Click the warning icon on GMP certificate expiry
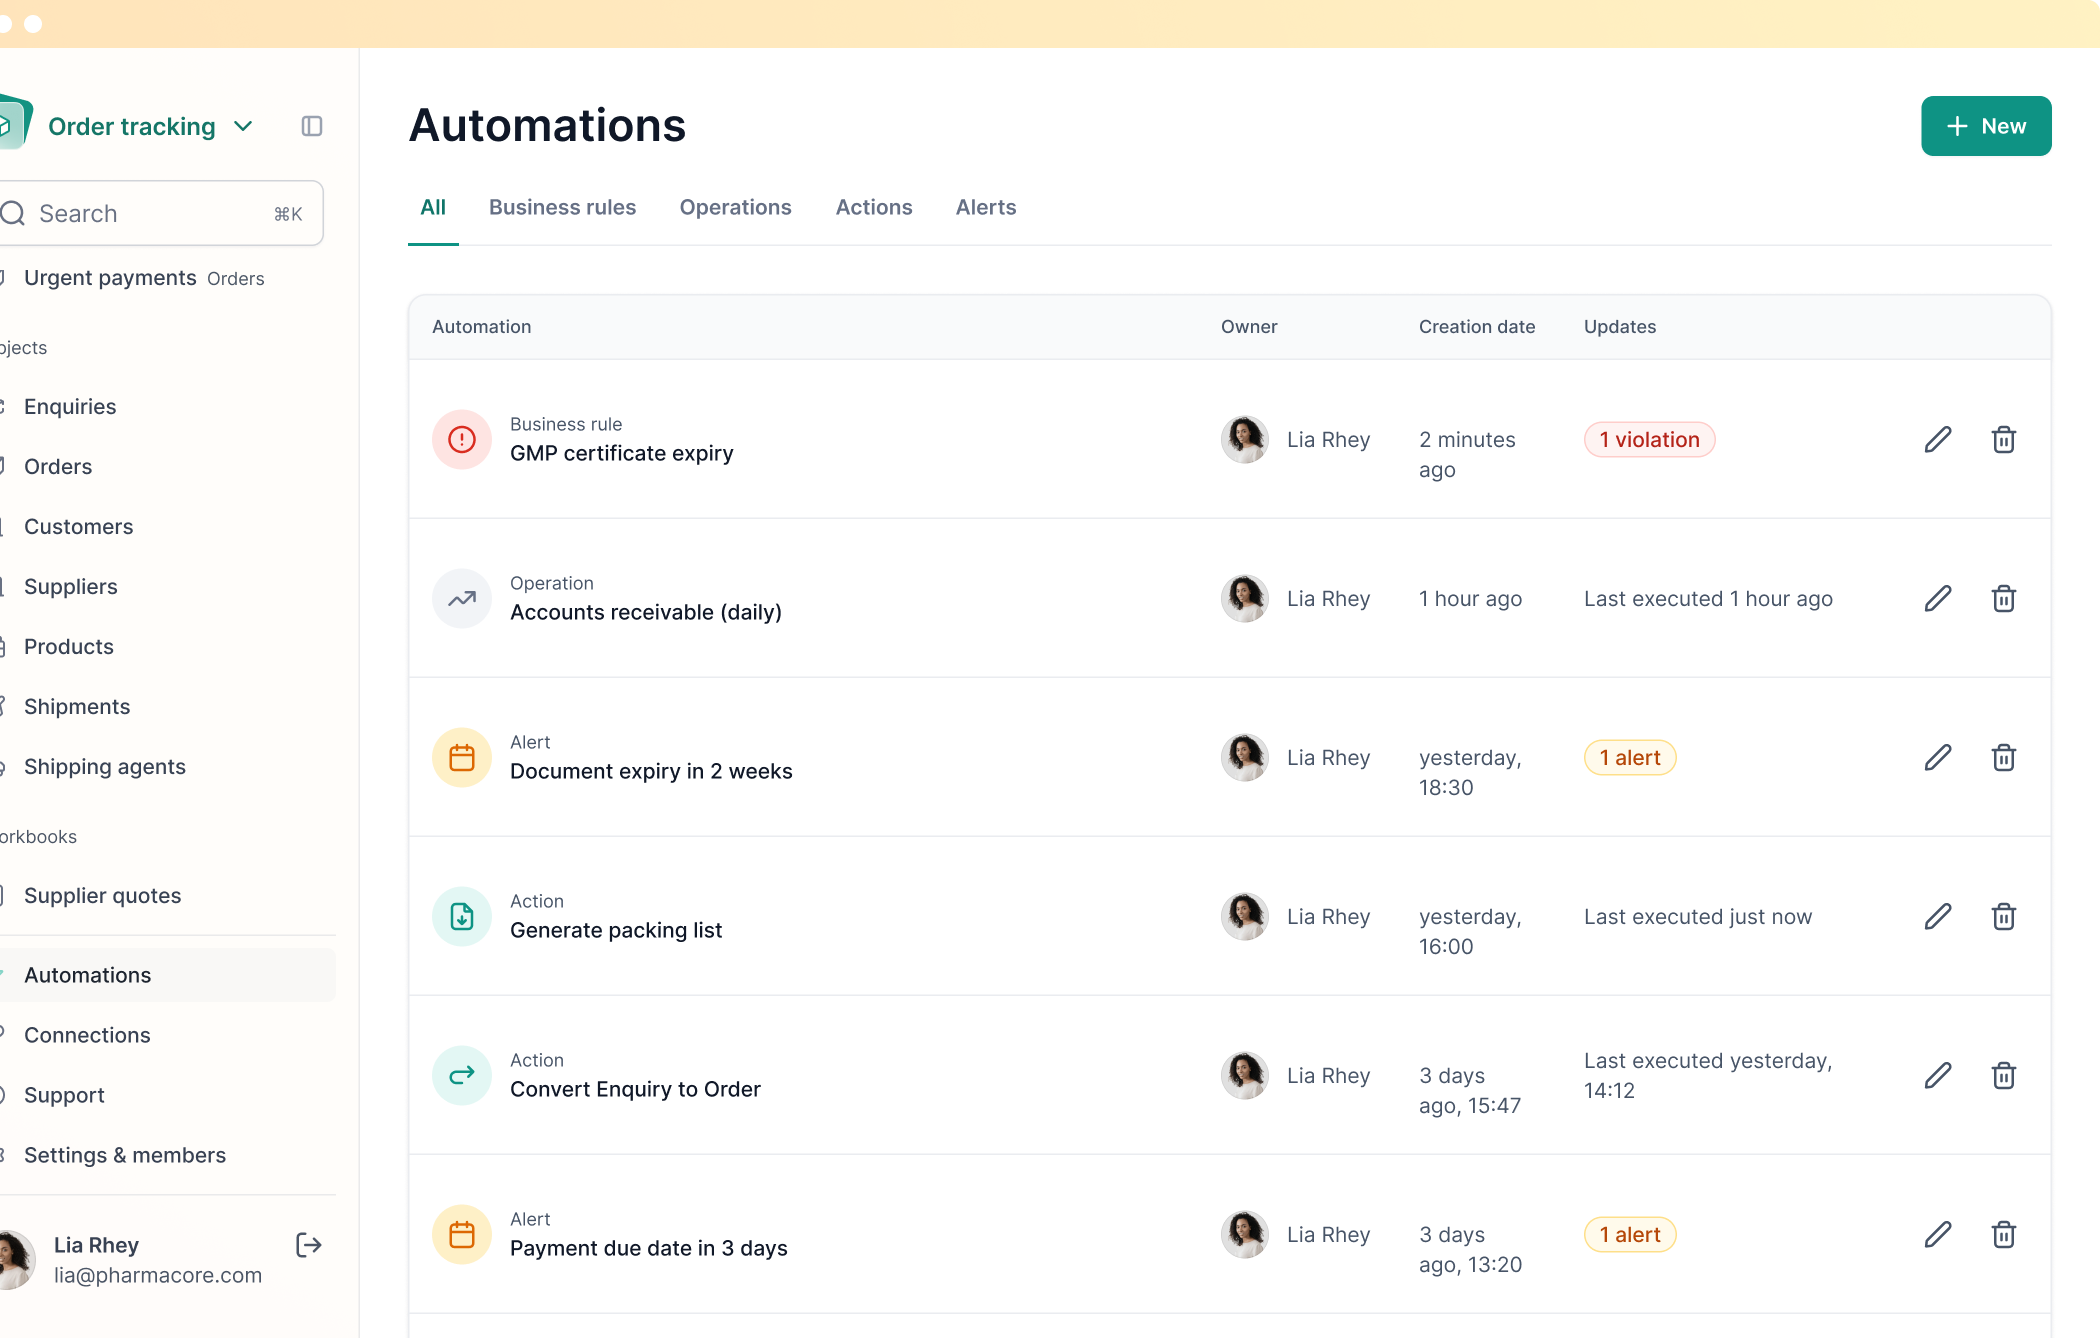Screen dimensions: 2100x1338 pos(461,440)
